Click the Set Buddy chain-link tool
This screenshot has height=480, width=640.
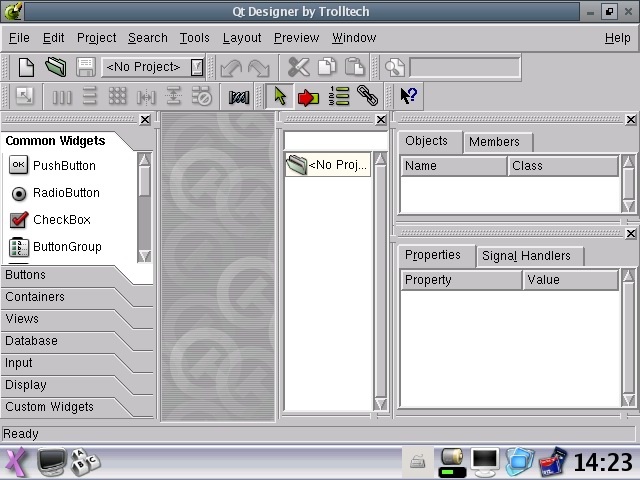point(368,96)
